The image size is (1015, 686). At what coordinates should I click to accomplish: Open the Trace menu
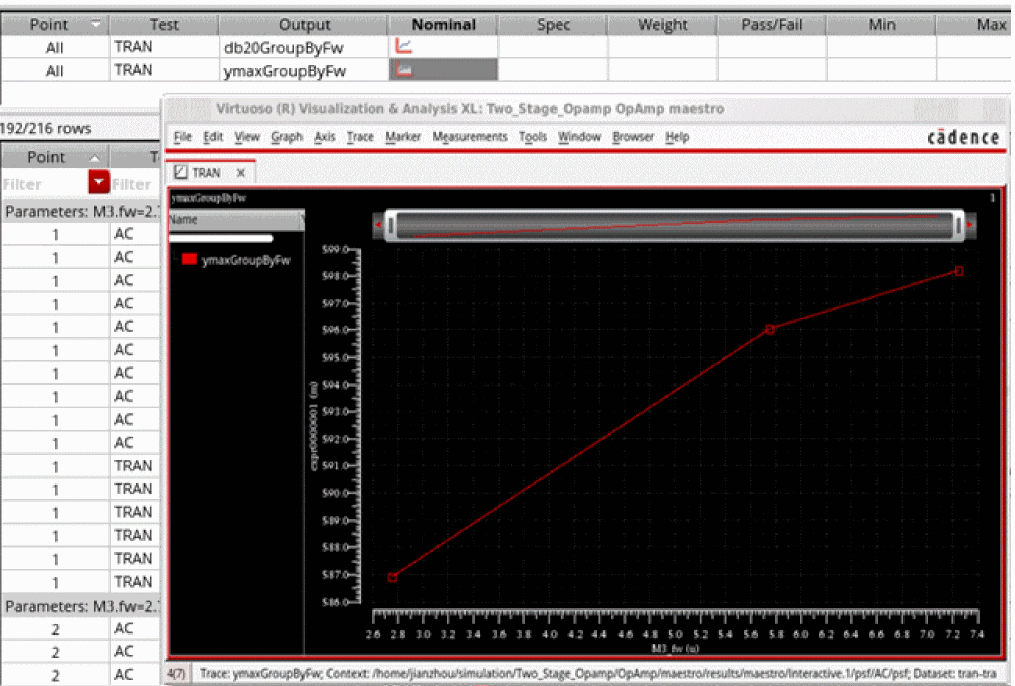[360, 137]
